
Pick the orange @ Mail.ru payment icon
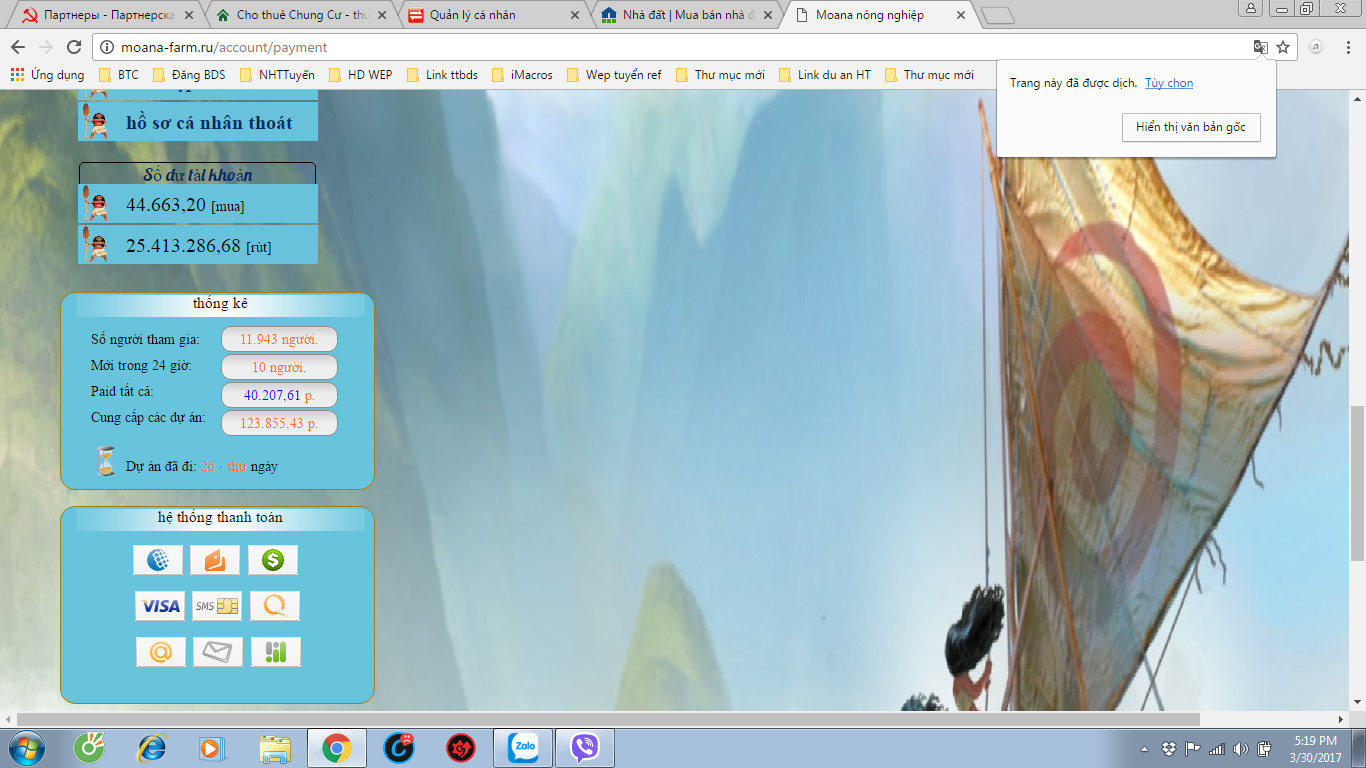tap(161, 652)
